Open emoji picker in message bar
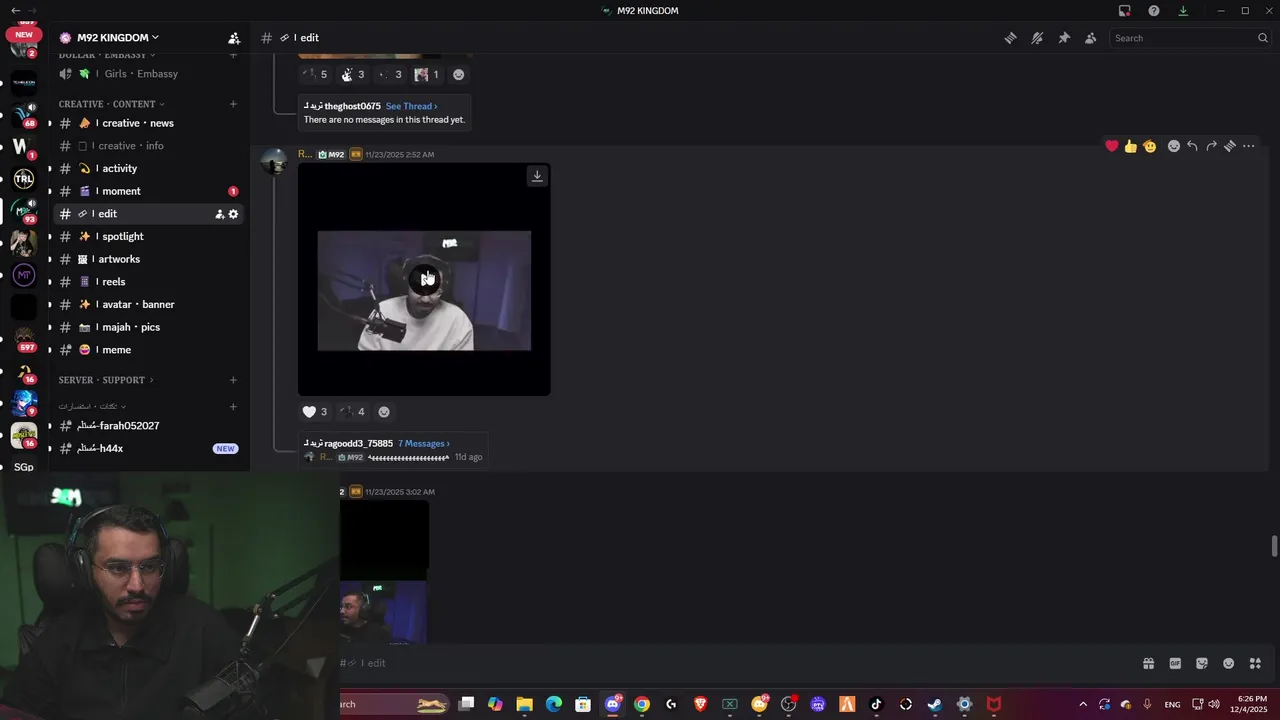 coord(1228,663)
